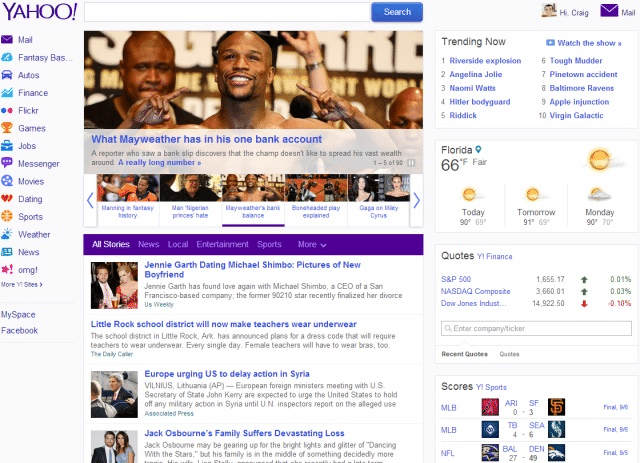The image size is (640, 463).
Task: Click the Y! Finance link beside Quotes
Action: point(495,256)
